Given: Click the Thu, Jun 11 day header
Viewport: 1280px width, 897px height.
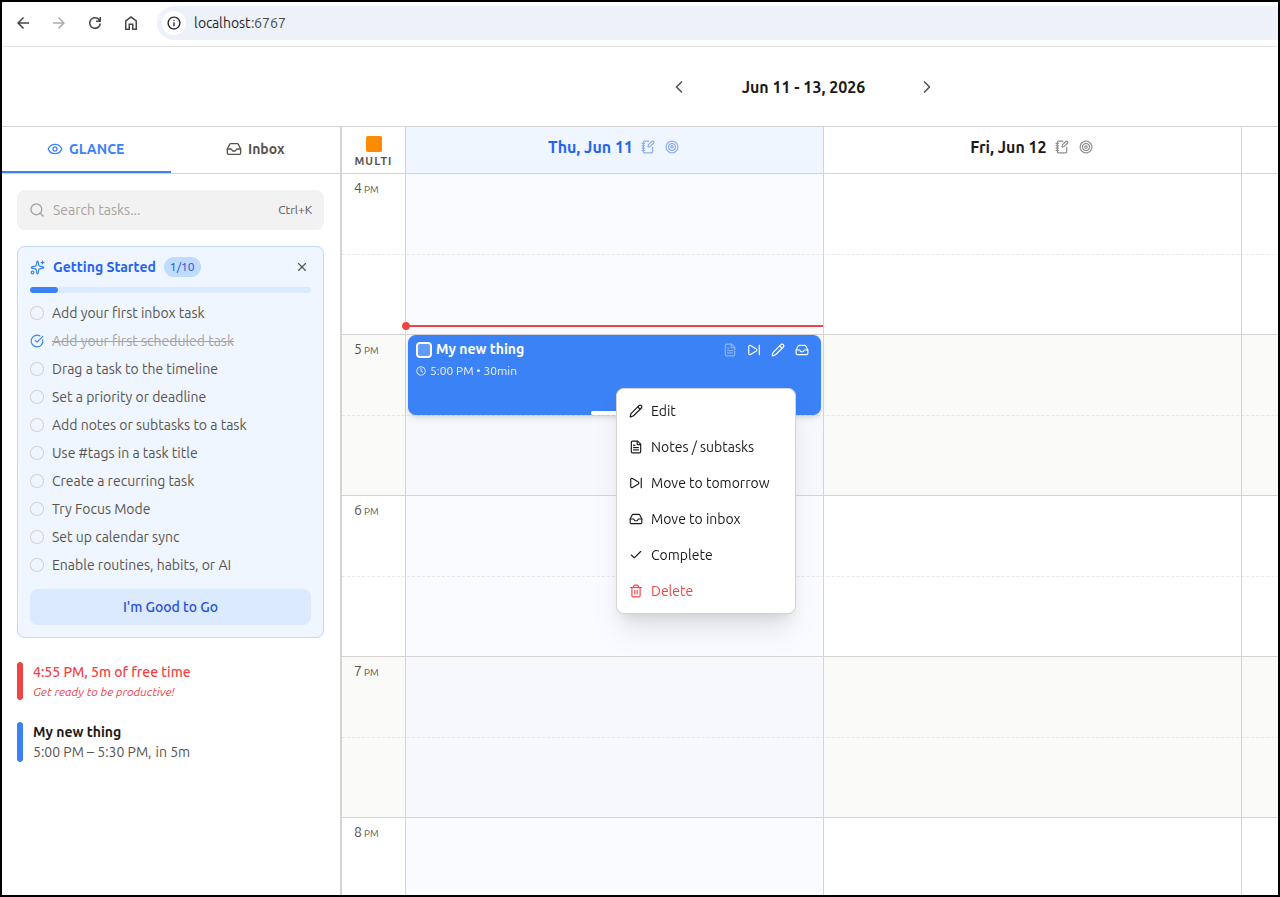Looking at the screenshot, I should 590,147.
